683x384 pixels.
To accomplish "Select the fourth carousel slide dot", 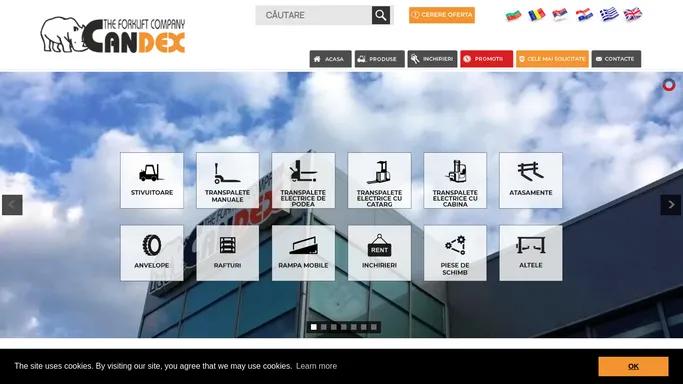I will point(344,327).
